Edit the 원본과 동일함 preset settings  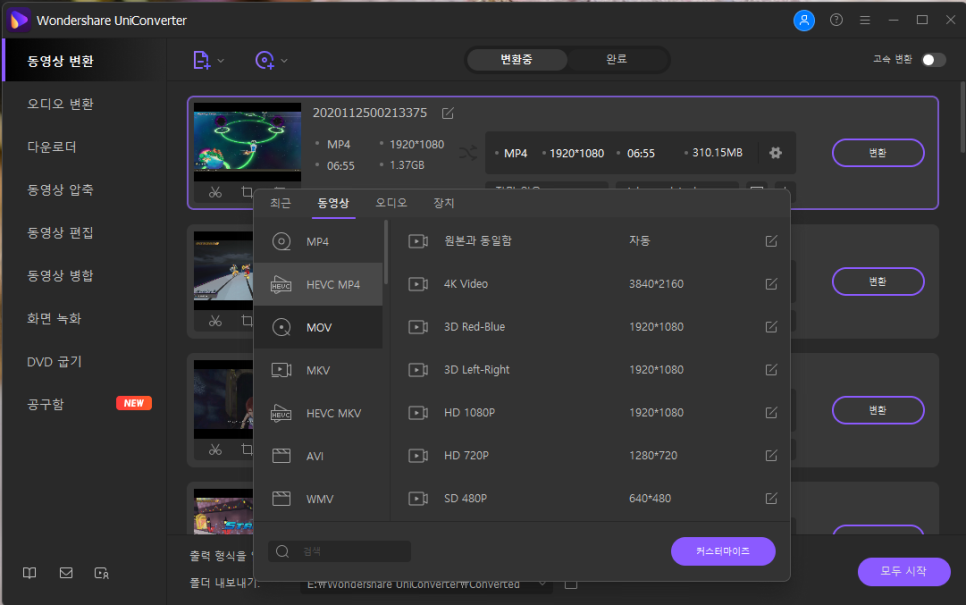[x=771, y=241]
